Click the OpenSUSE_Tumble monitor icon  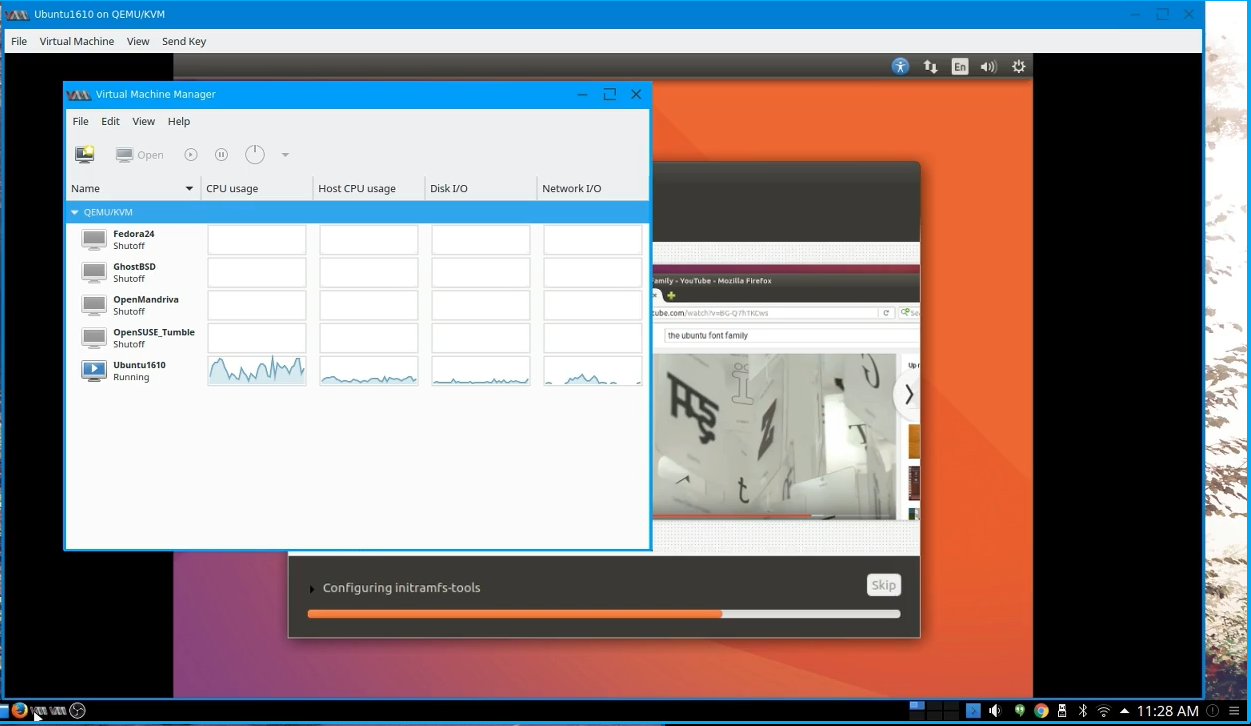[94, 338]
